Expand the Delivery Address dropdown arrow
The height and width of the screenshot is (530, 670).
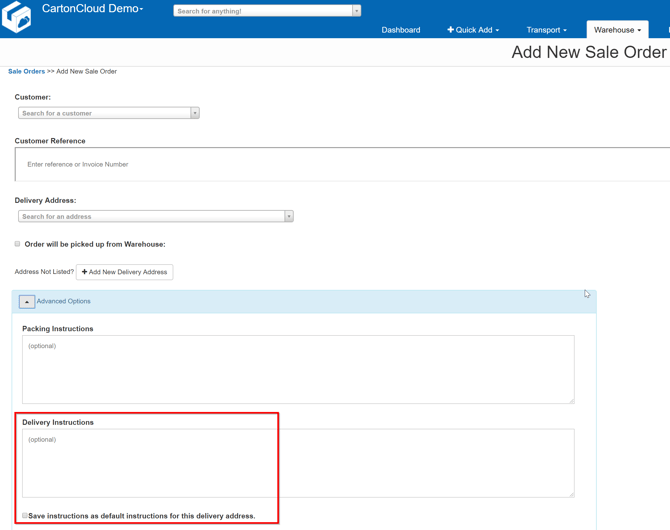coord(289,216)
